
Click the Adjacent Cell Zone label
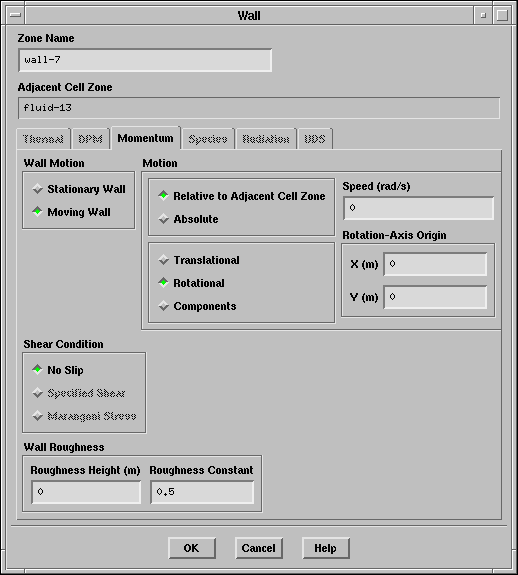65,87
